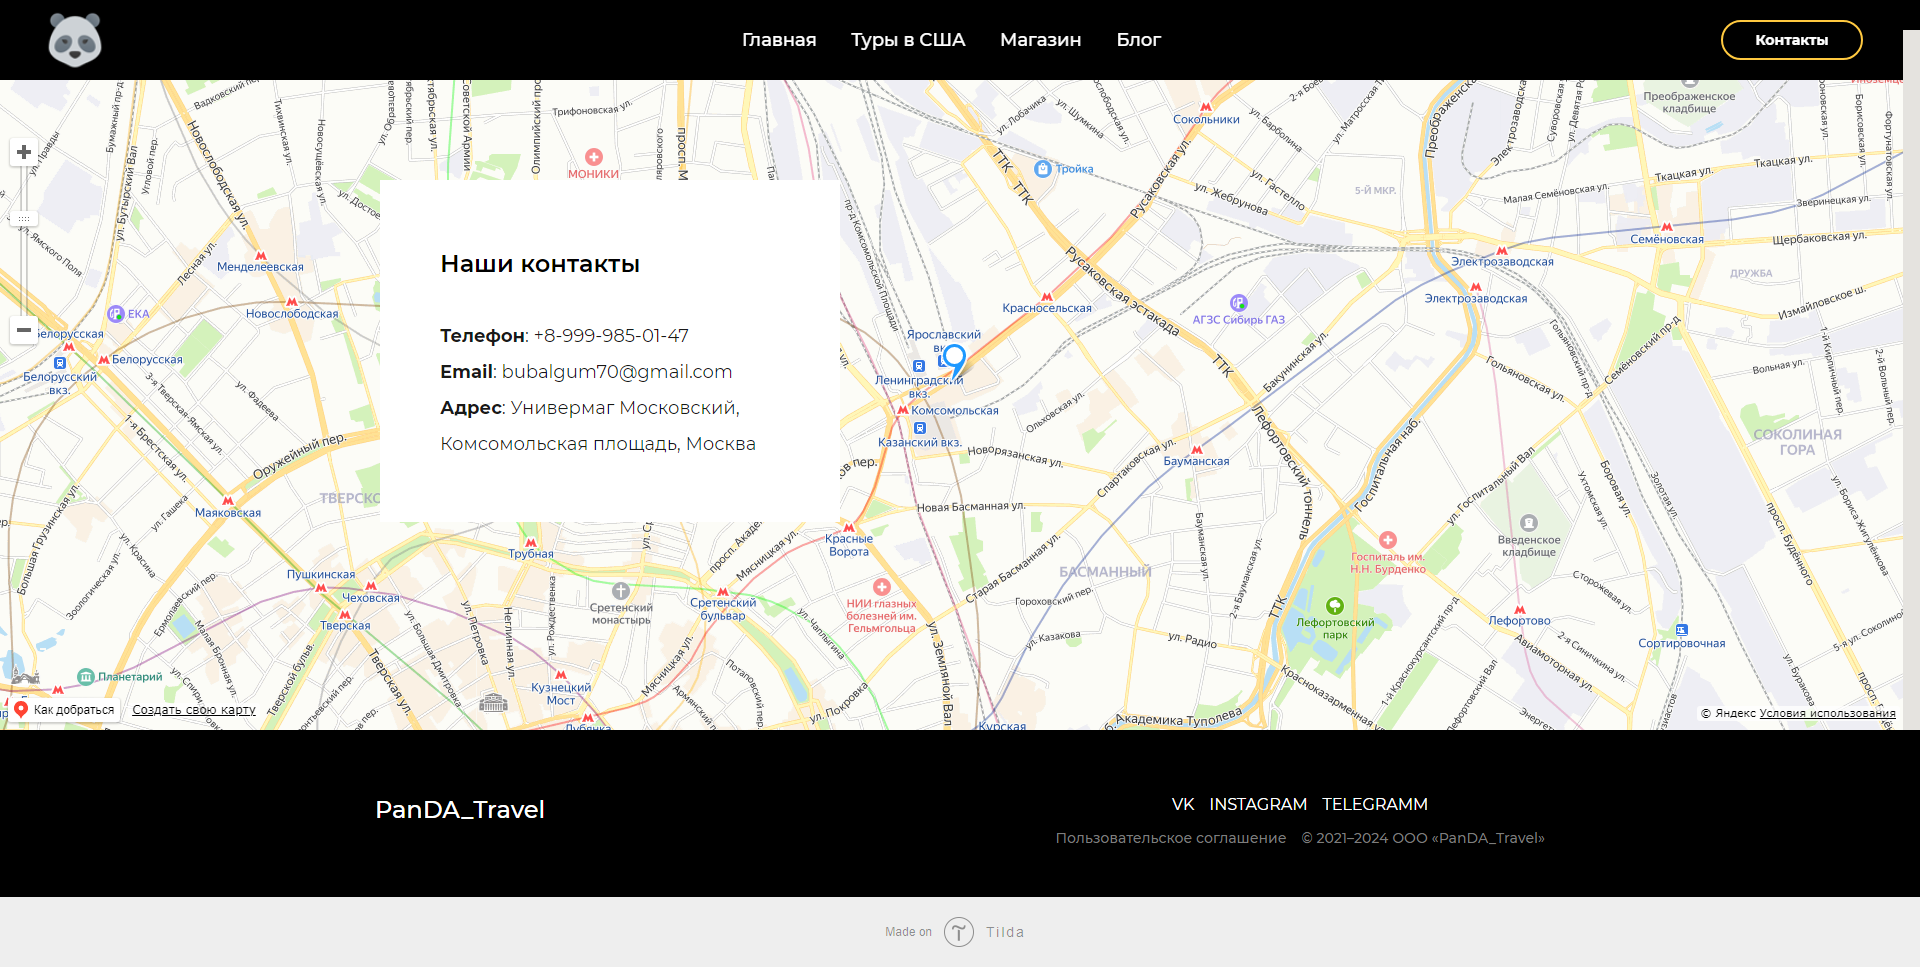
Task: Click the Сокольники metro label
Action: pyautogui.click(x=1206, y=120)
